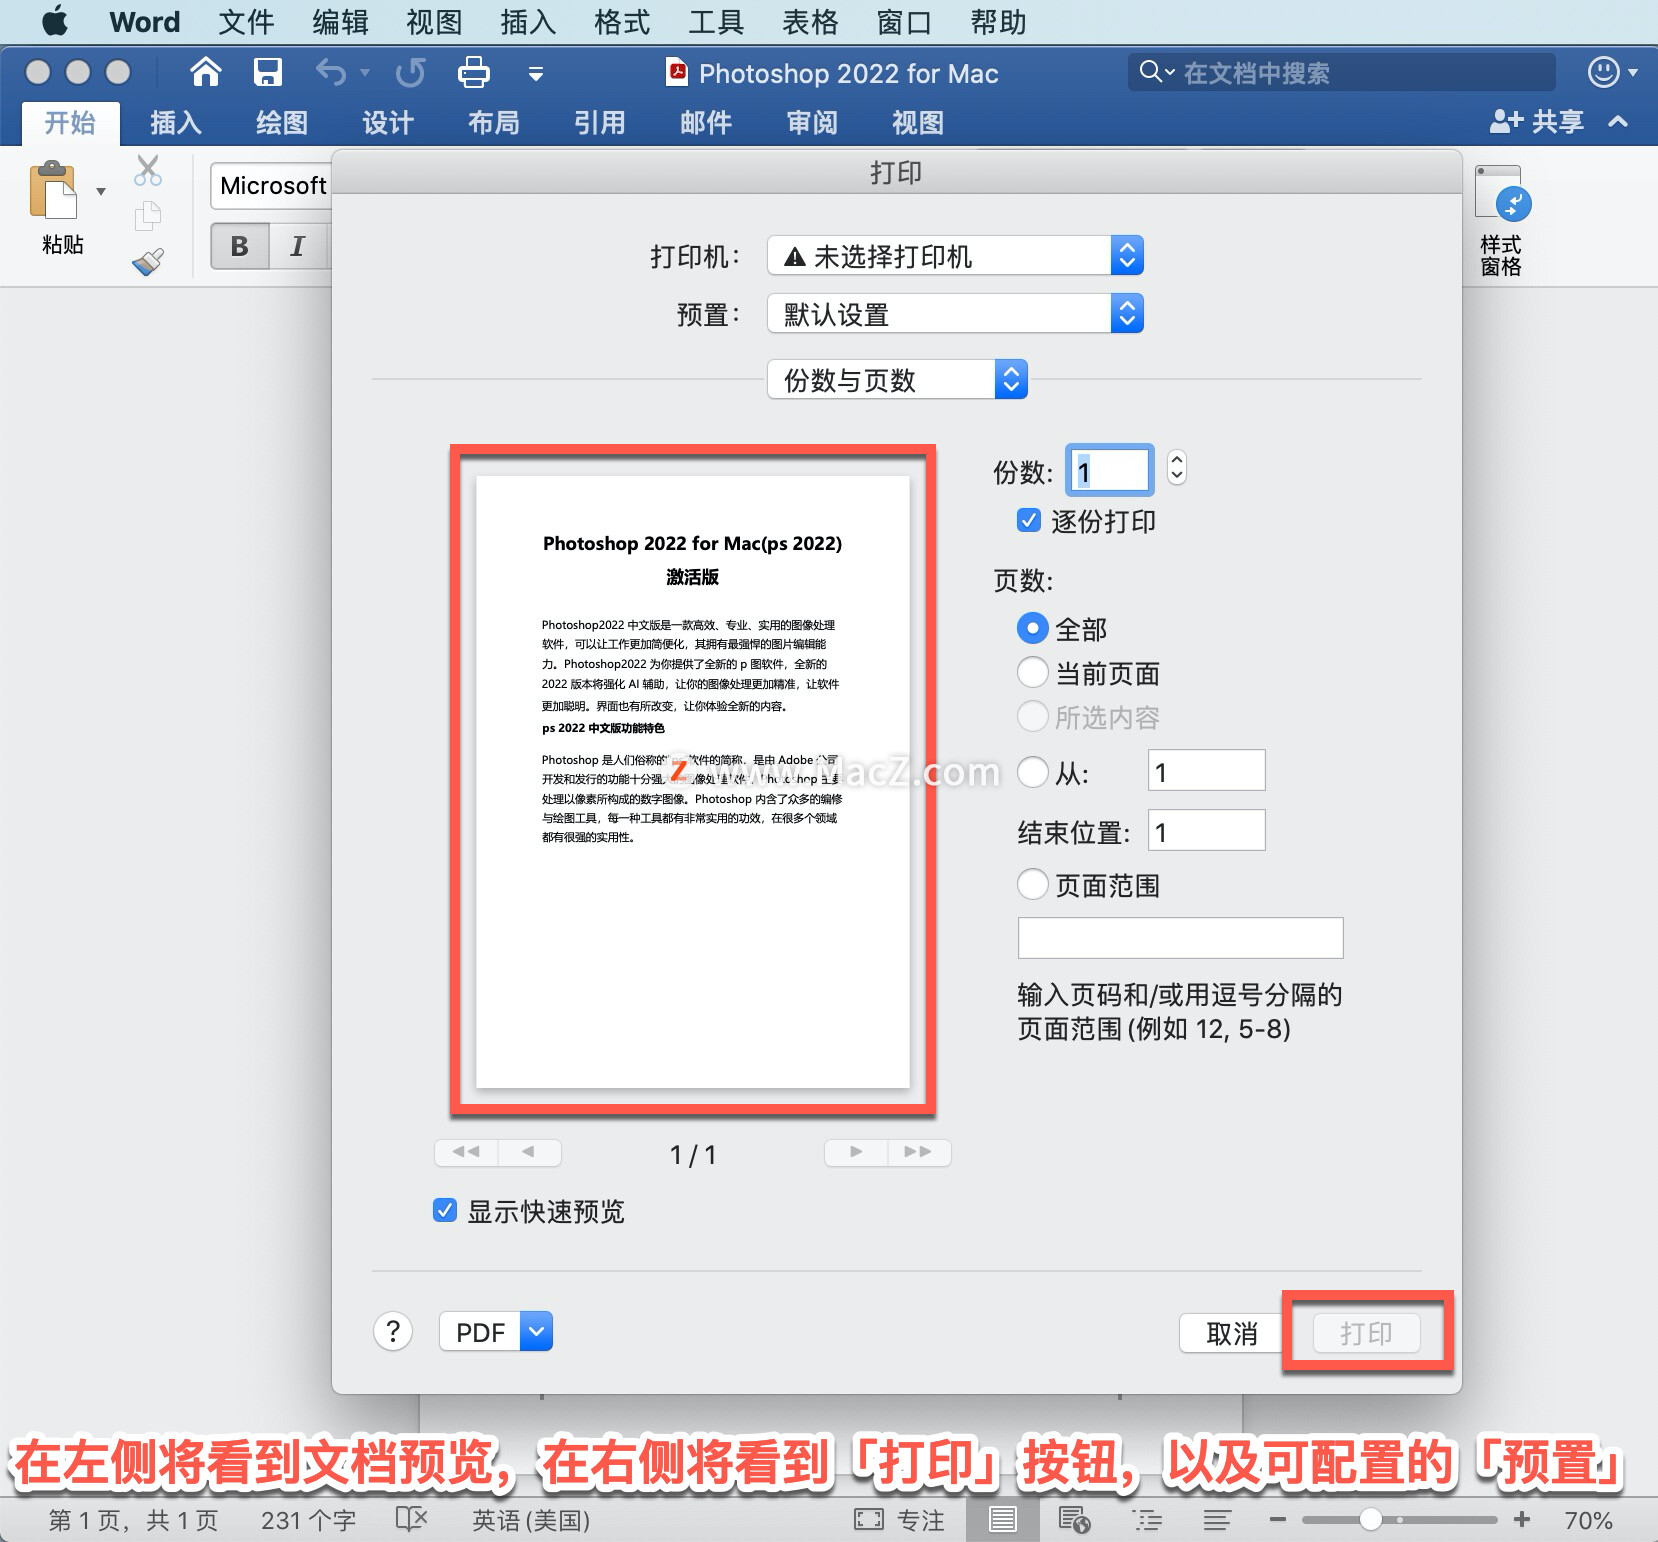Zoom out with the minus button

click(1277, 1520)
